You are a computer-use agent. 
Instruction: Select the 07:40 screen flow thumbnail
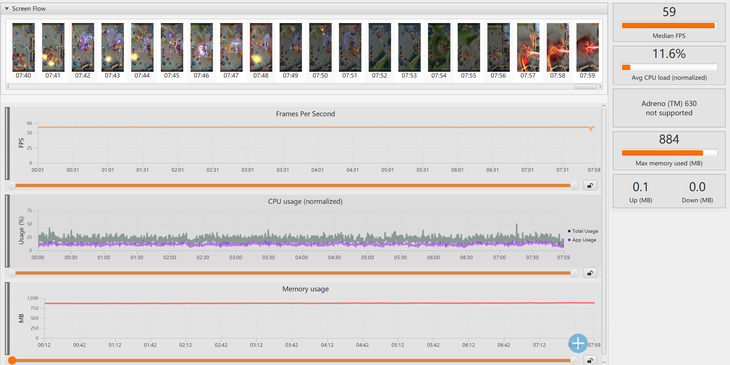point(23,47)
